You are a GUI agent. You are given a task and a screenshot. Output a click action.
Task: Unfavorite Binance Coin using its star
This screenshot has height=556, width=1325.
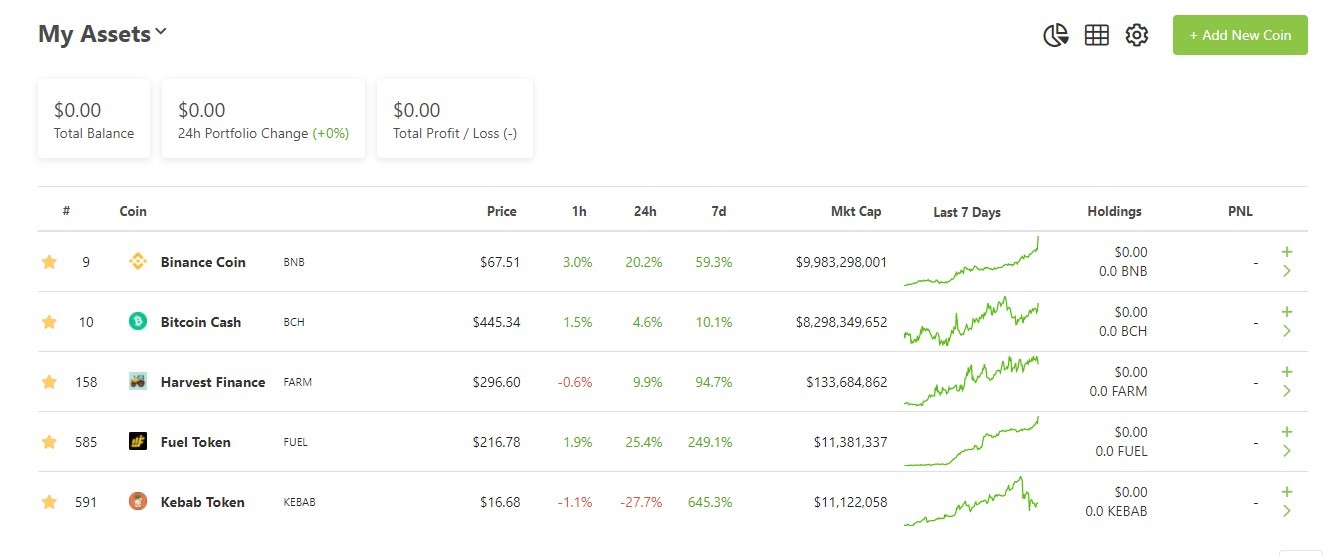[x=49, y=262]
